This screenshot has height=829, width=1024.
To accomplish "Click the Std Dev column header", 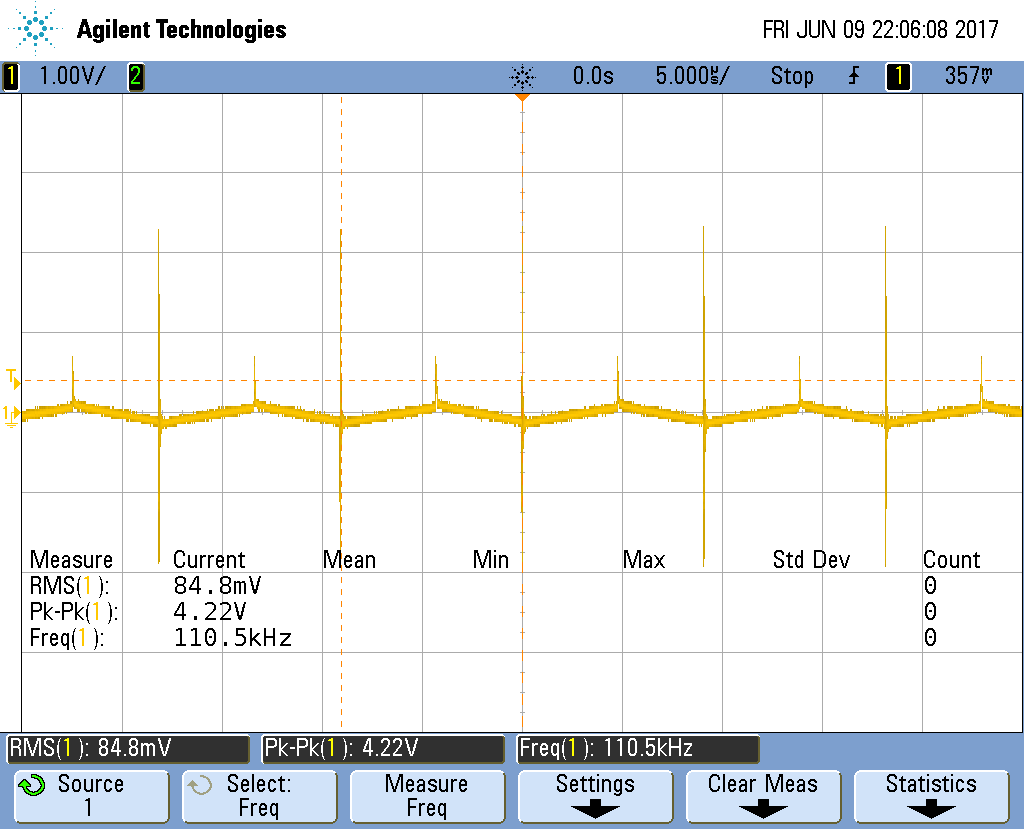I will [811, 560].
